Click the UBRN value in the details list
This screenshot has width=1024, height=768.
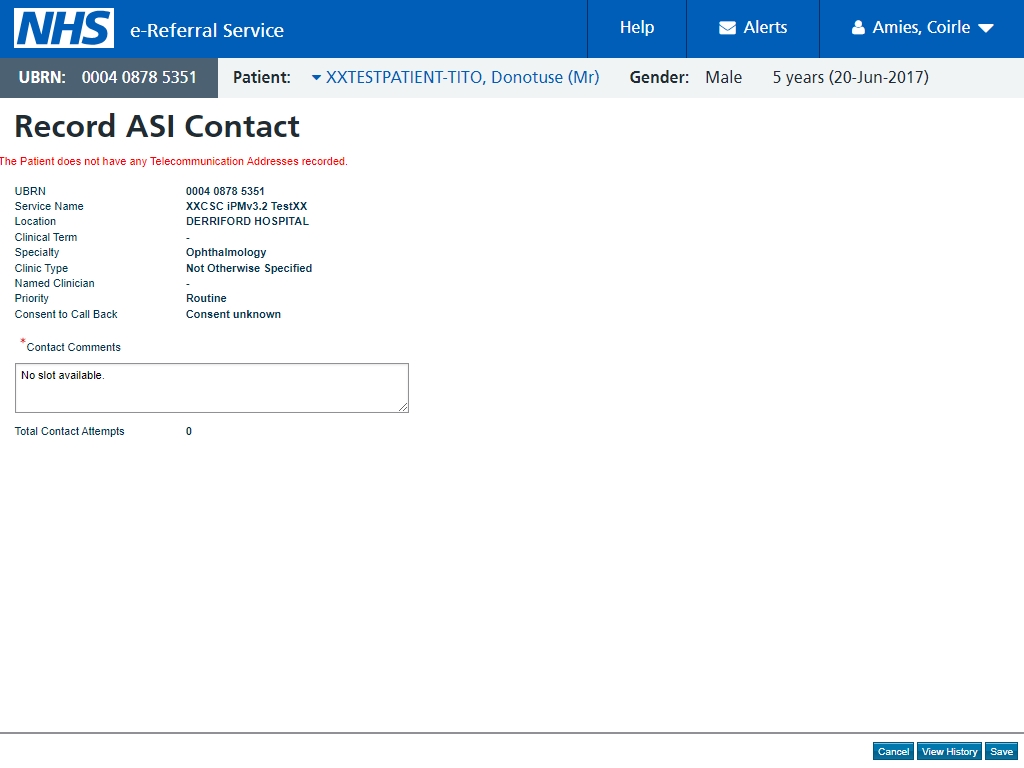point(225,191)
